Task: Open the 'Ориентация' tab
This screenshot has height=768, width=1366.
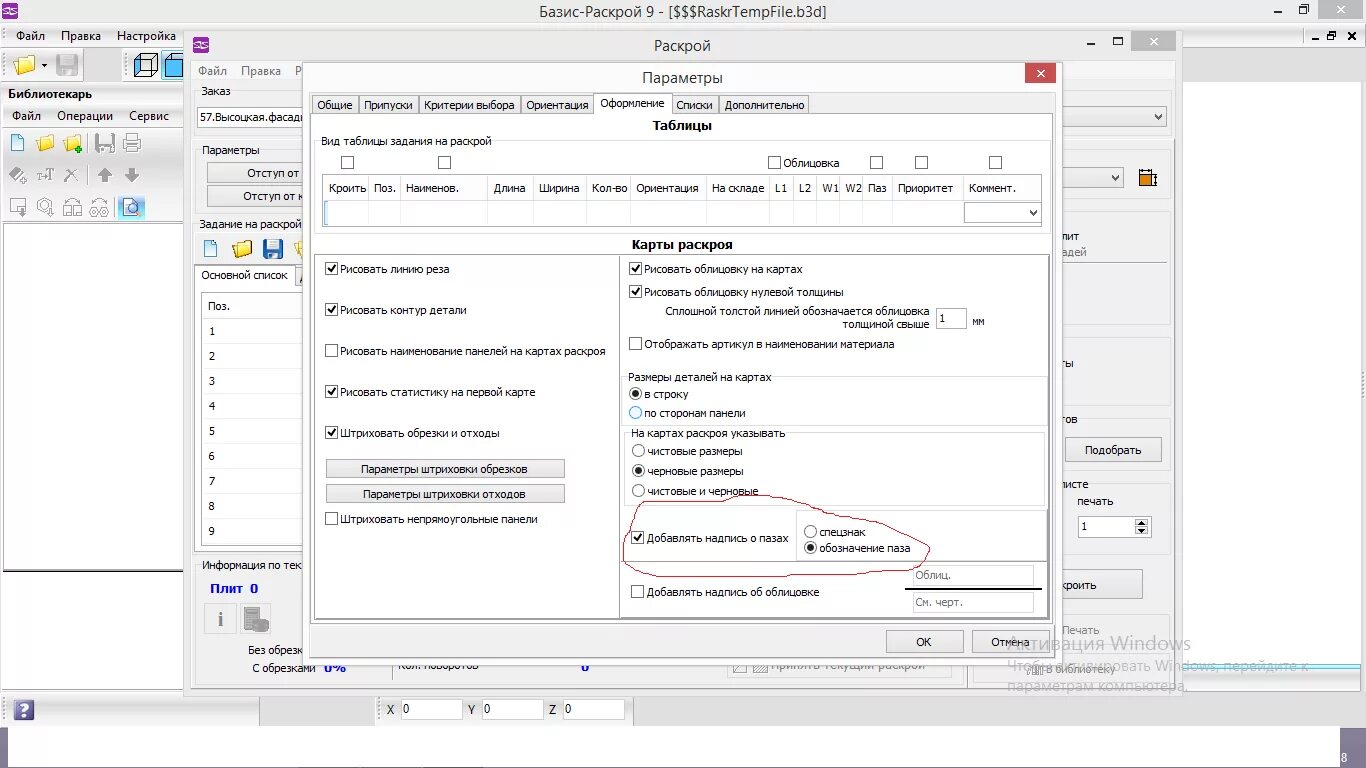Action: coord(557,105)
